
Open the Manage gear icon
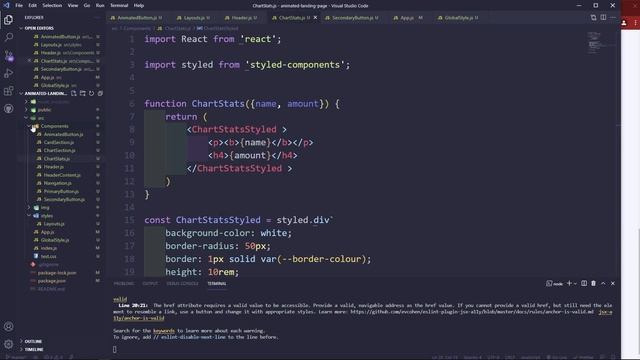click(8, 344)
